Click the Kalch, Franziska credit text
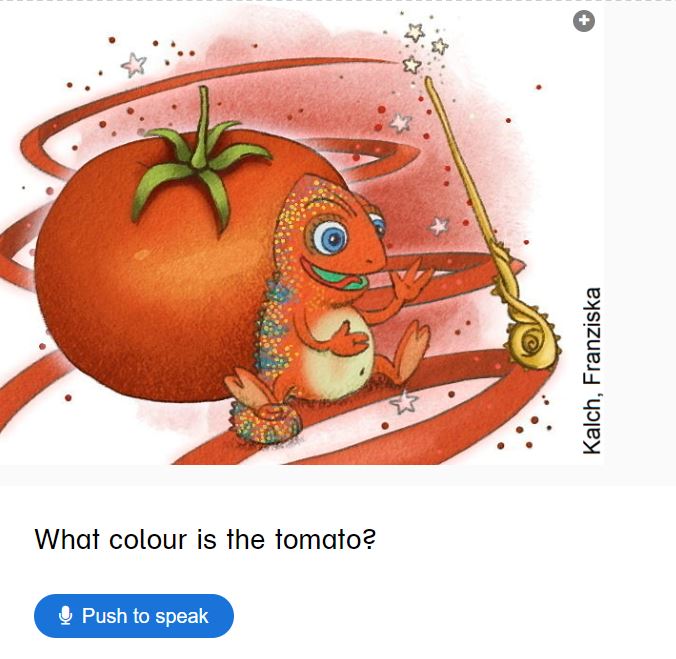 tap(592, 371)
